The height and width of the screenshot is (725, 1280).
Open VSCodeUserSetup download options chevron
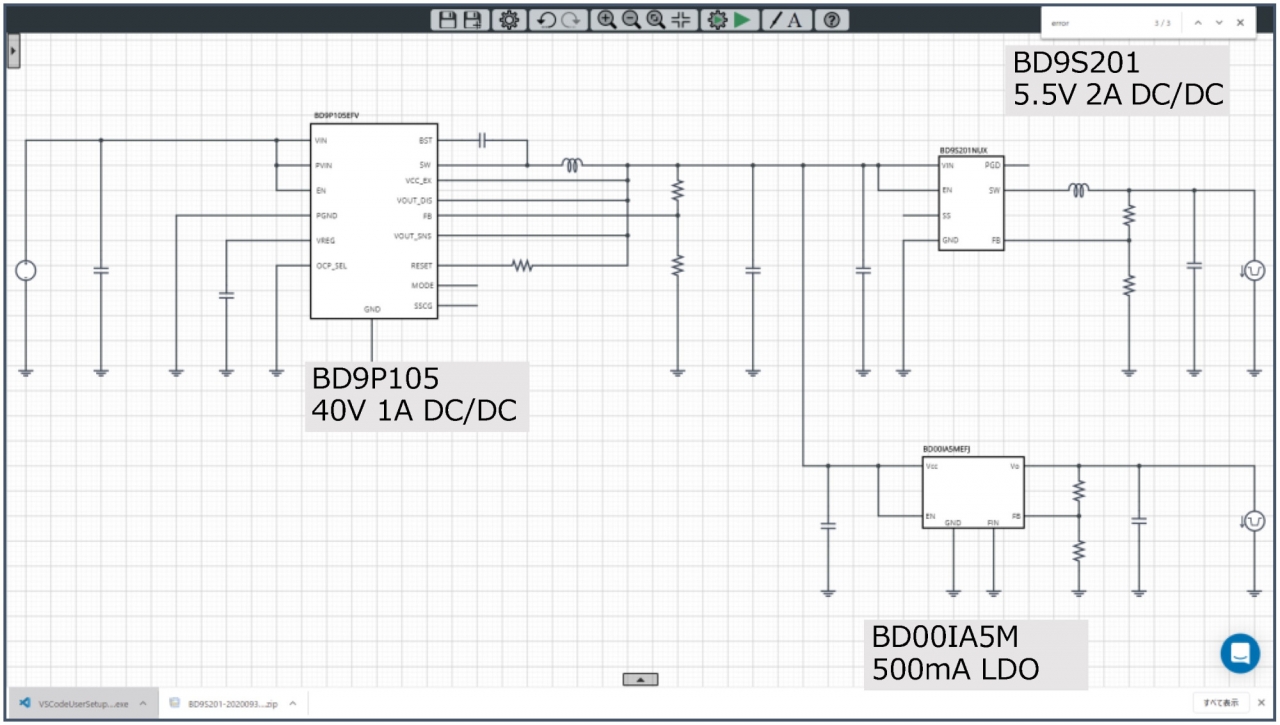(x=142, y=704)
